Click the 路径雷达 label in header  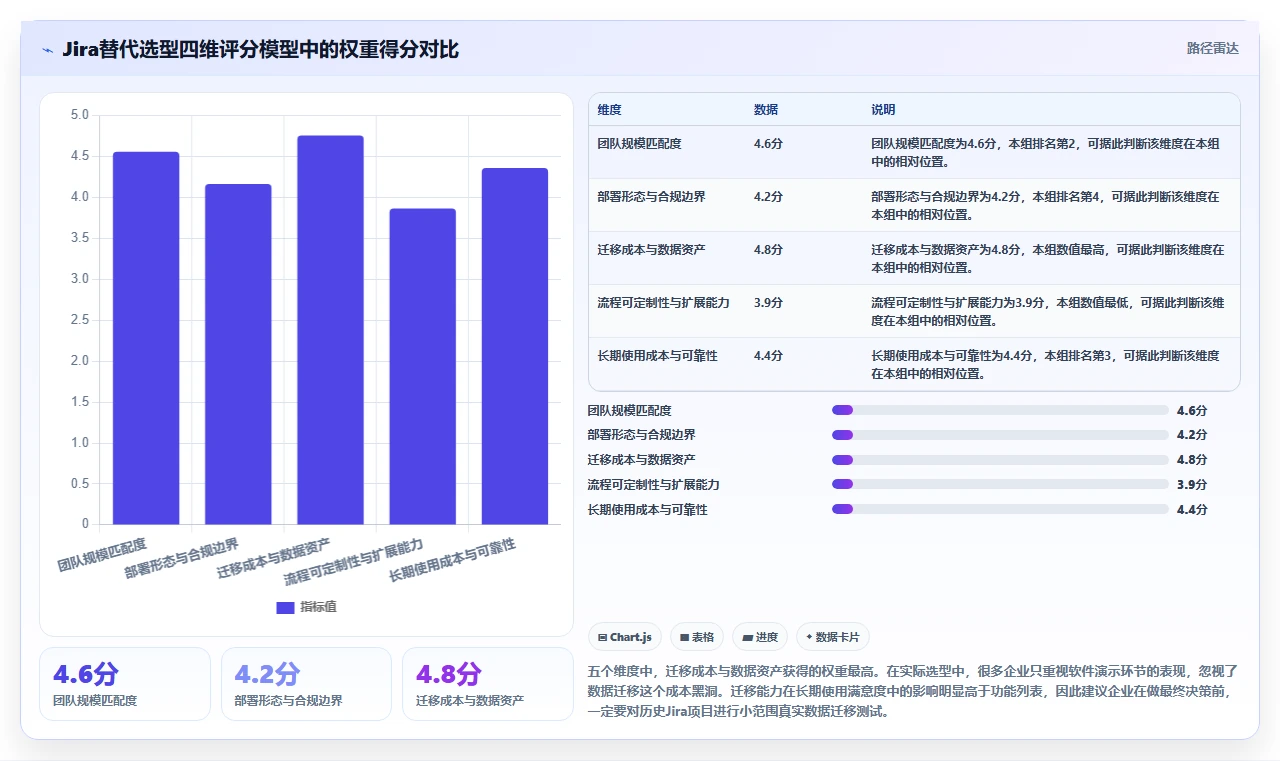coord(1212,48)
